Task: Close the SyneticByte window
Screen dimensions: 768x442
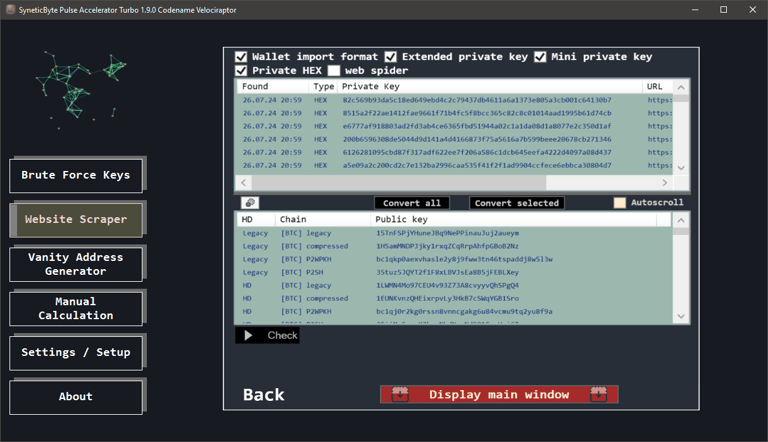Action: point(753,10)
